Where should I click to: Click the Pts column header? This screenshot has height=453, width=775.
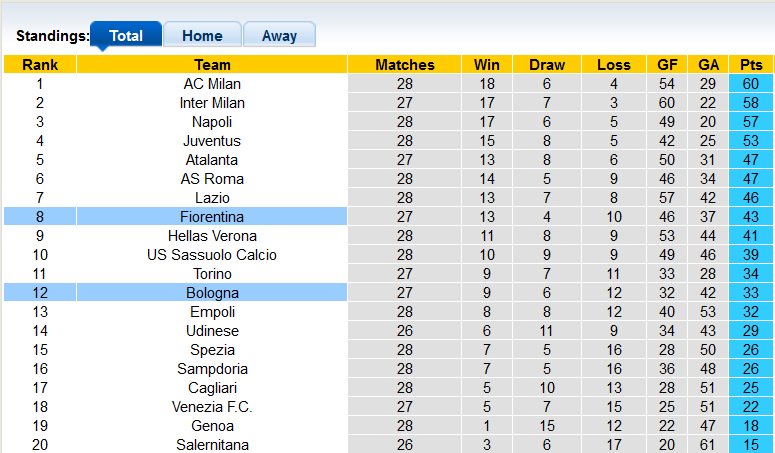(751, 65)
